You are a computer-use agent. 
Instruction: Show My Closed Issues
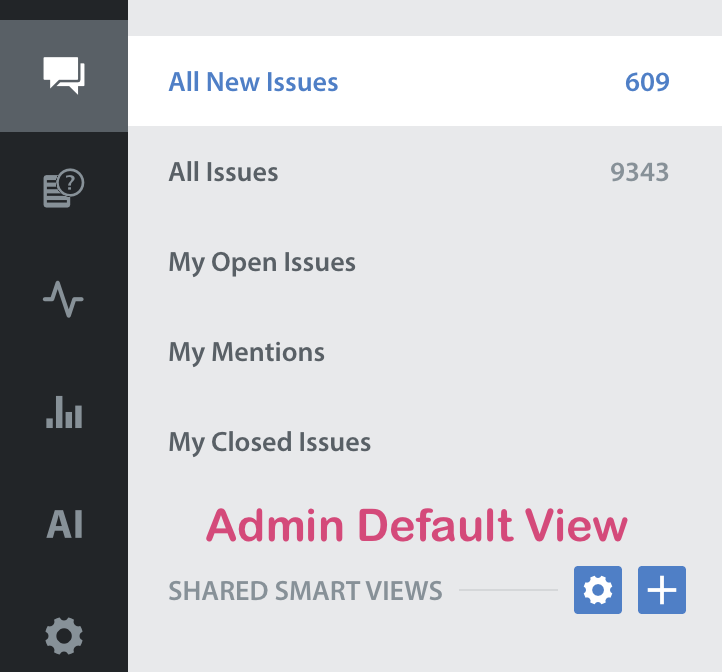click(270, 442)
